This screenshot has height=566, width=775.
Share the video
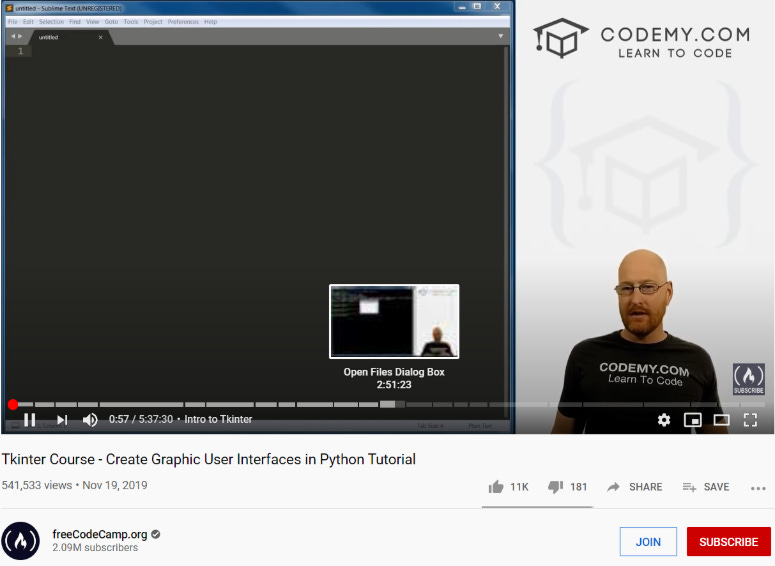pos(635,487)
